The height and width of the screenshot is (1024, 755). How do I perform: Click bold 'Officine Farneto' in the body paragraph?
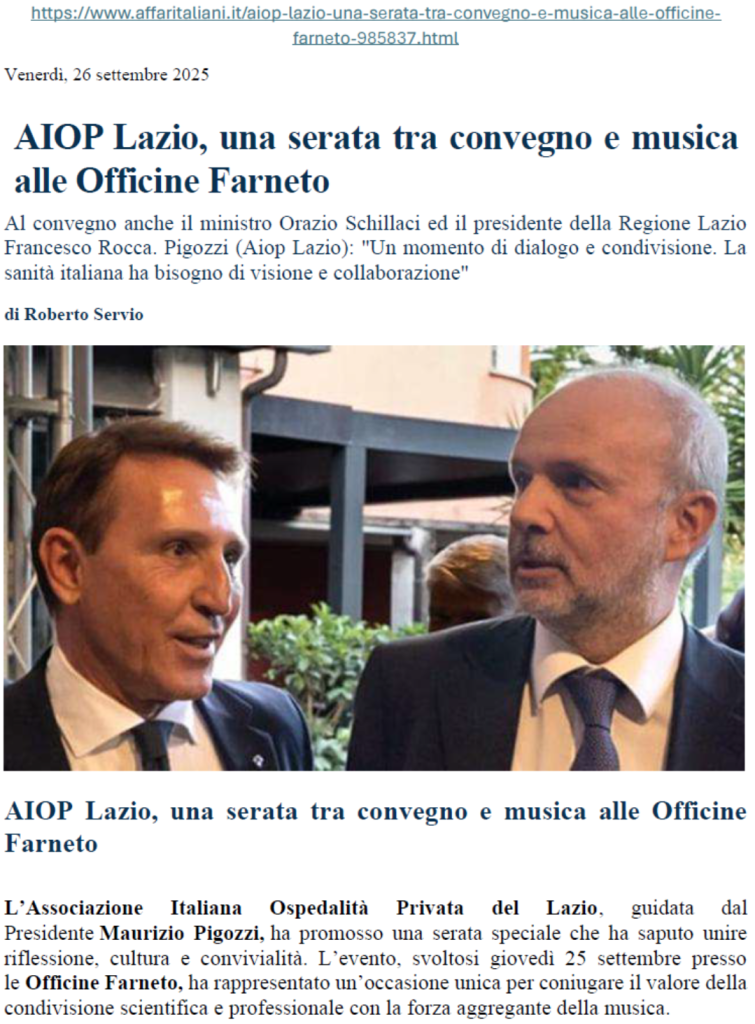pyautogui.click(x=103, y=983)
